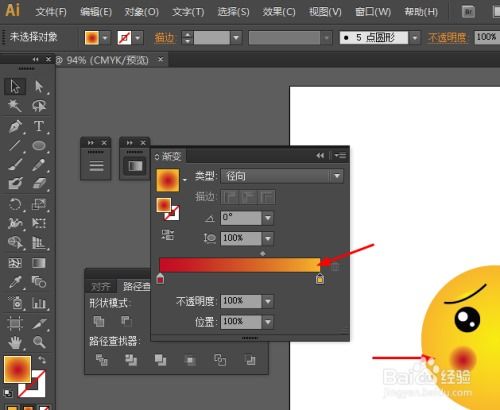
Task: Click the Unite shape mode icon
Action: pyautogui.click(x=99, y=321)
